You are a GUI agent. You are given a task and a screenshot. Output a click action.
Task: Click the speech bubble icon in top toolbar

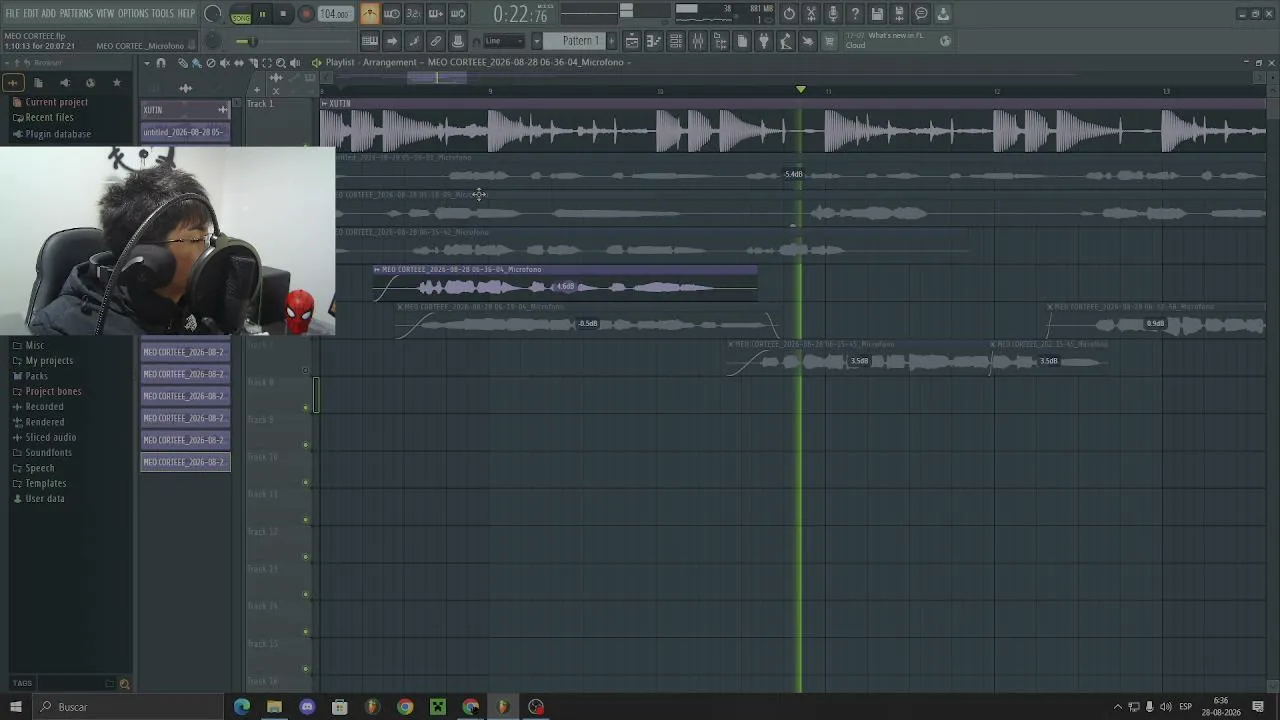point(921,14)
